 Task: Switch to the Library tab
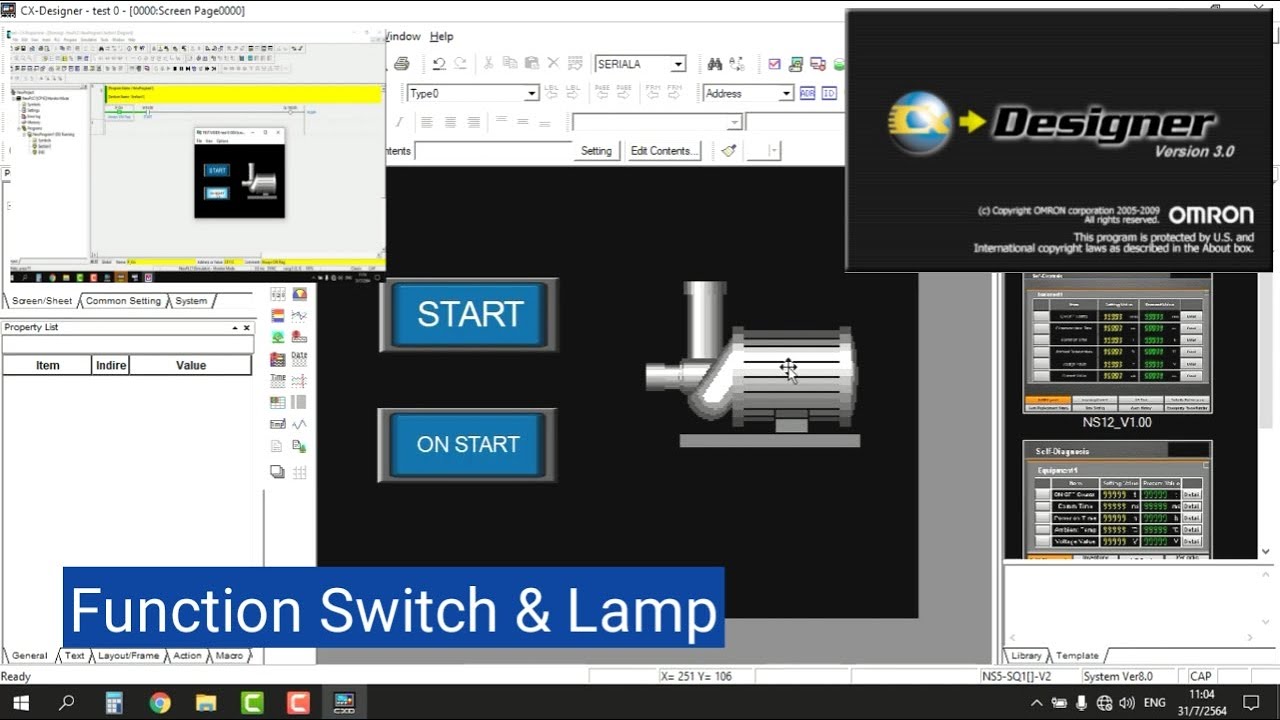(x=1026, y=656)
